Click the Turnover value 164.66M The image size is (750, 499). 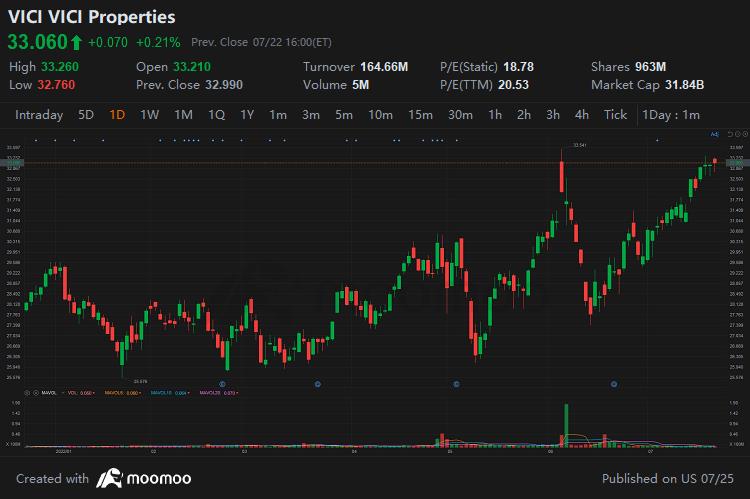[384, 67]
